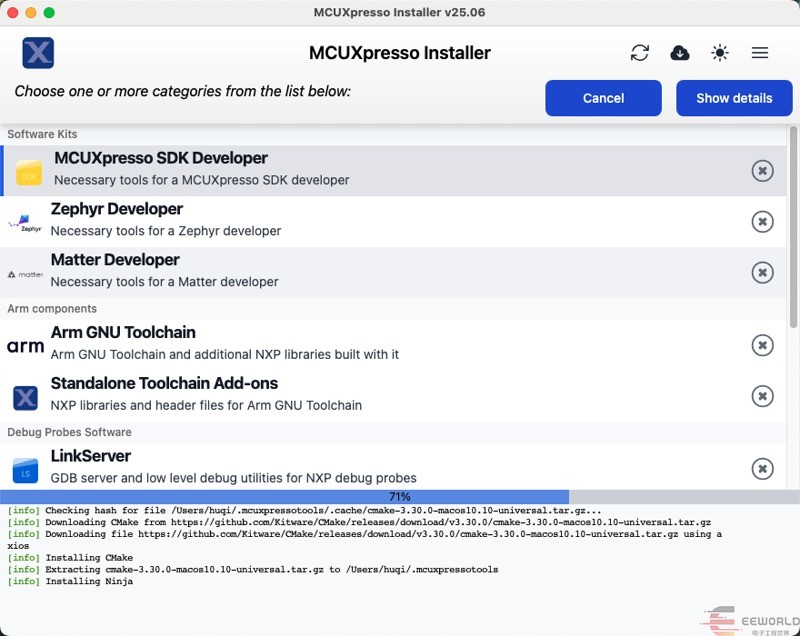Click the Software Kits section header
This screenshot has width=800, height=636.
click(x=42, y=134)
